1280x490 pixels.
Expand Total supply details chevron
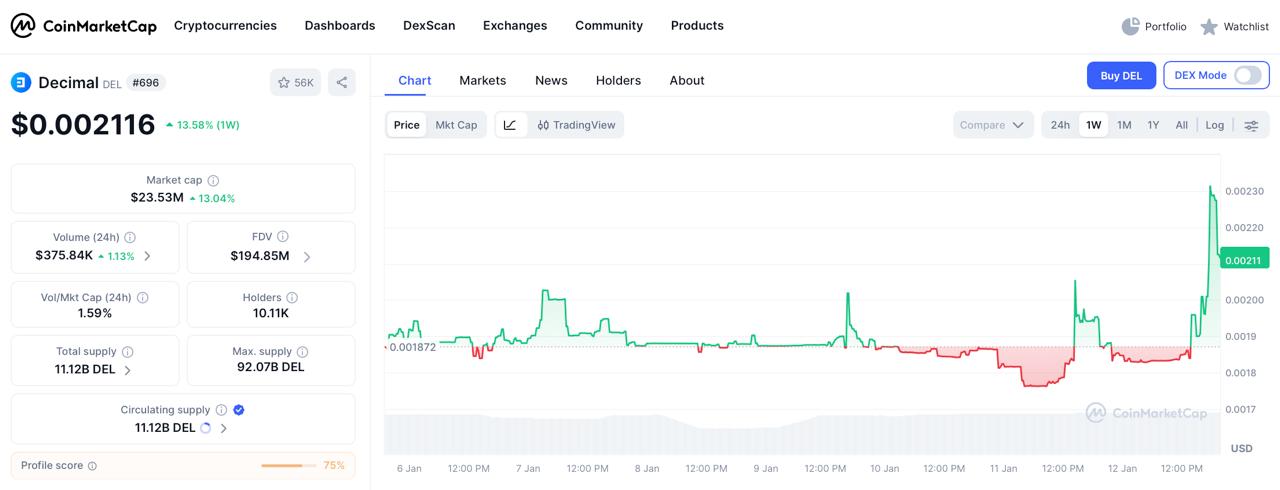point(127,370)
